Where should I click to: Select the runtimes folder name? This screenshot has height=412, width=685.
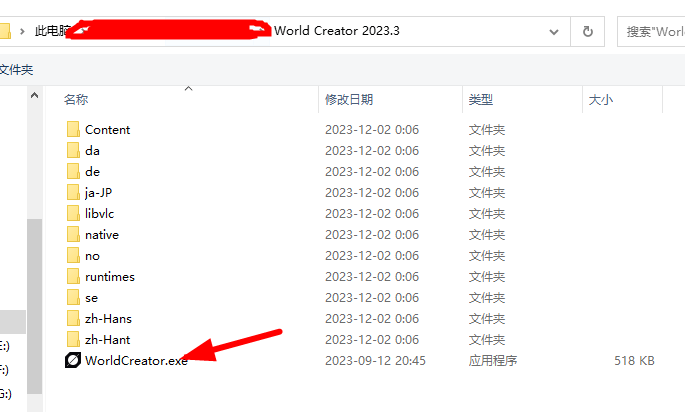pyautogui.click(x=110, y=277)
